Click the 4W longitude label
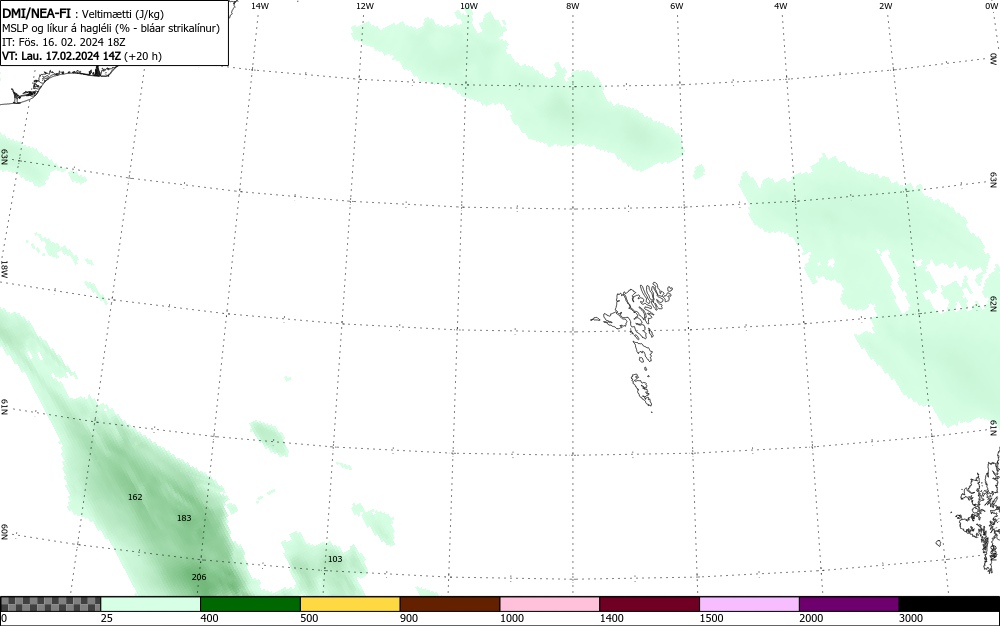 tap(781, 6)
